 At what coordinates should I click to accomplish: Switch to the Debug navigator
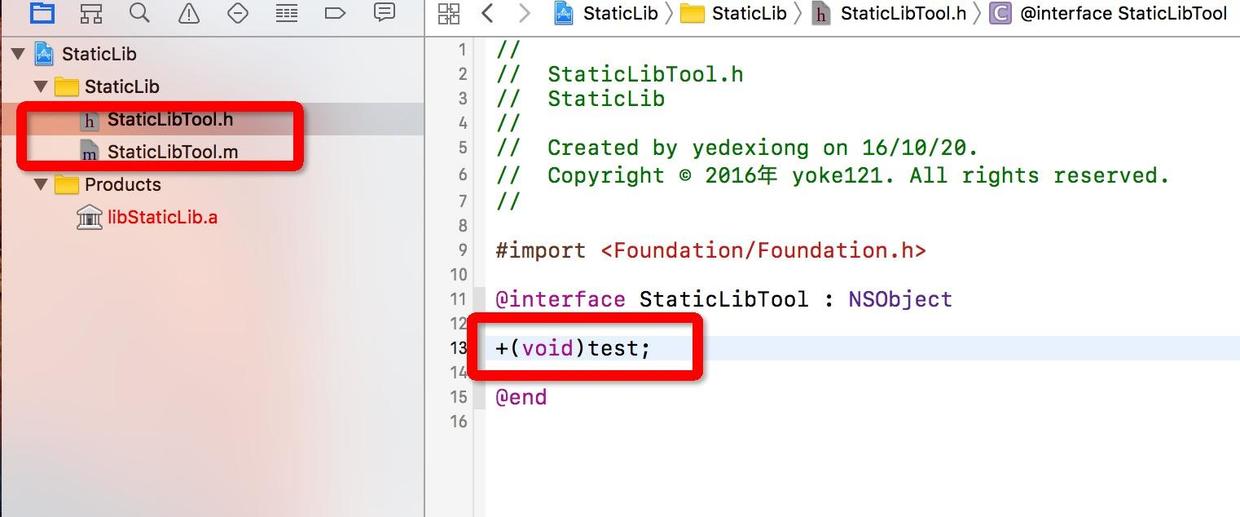pos(287,13)
